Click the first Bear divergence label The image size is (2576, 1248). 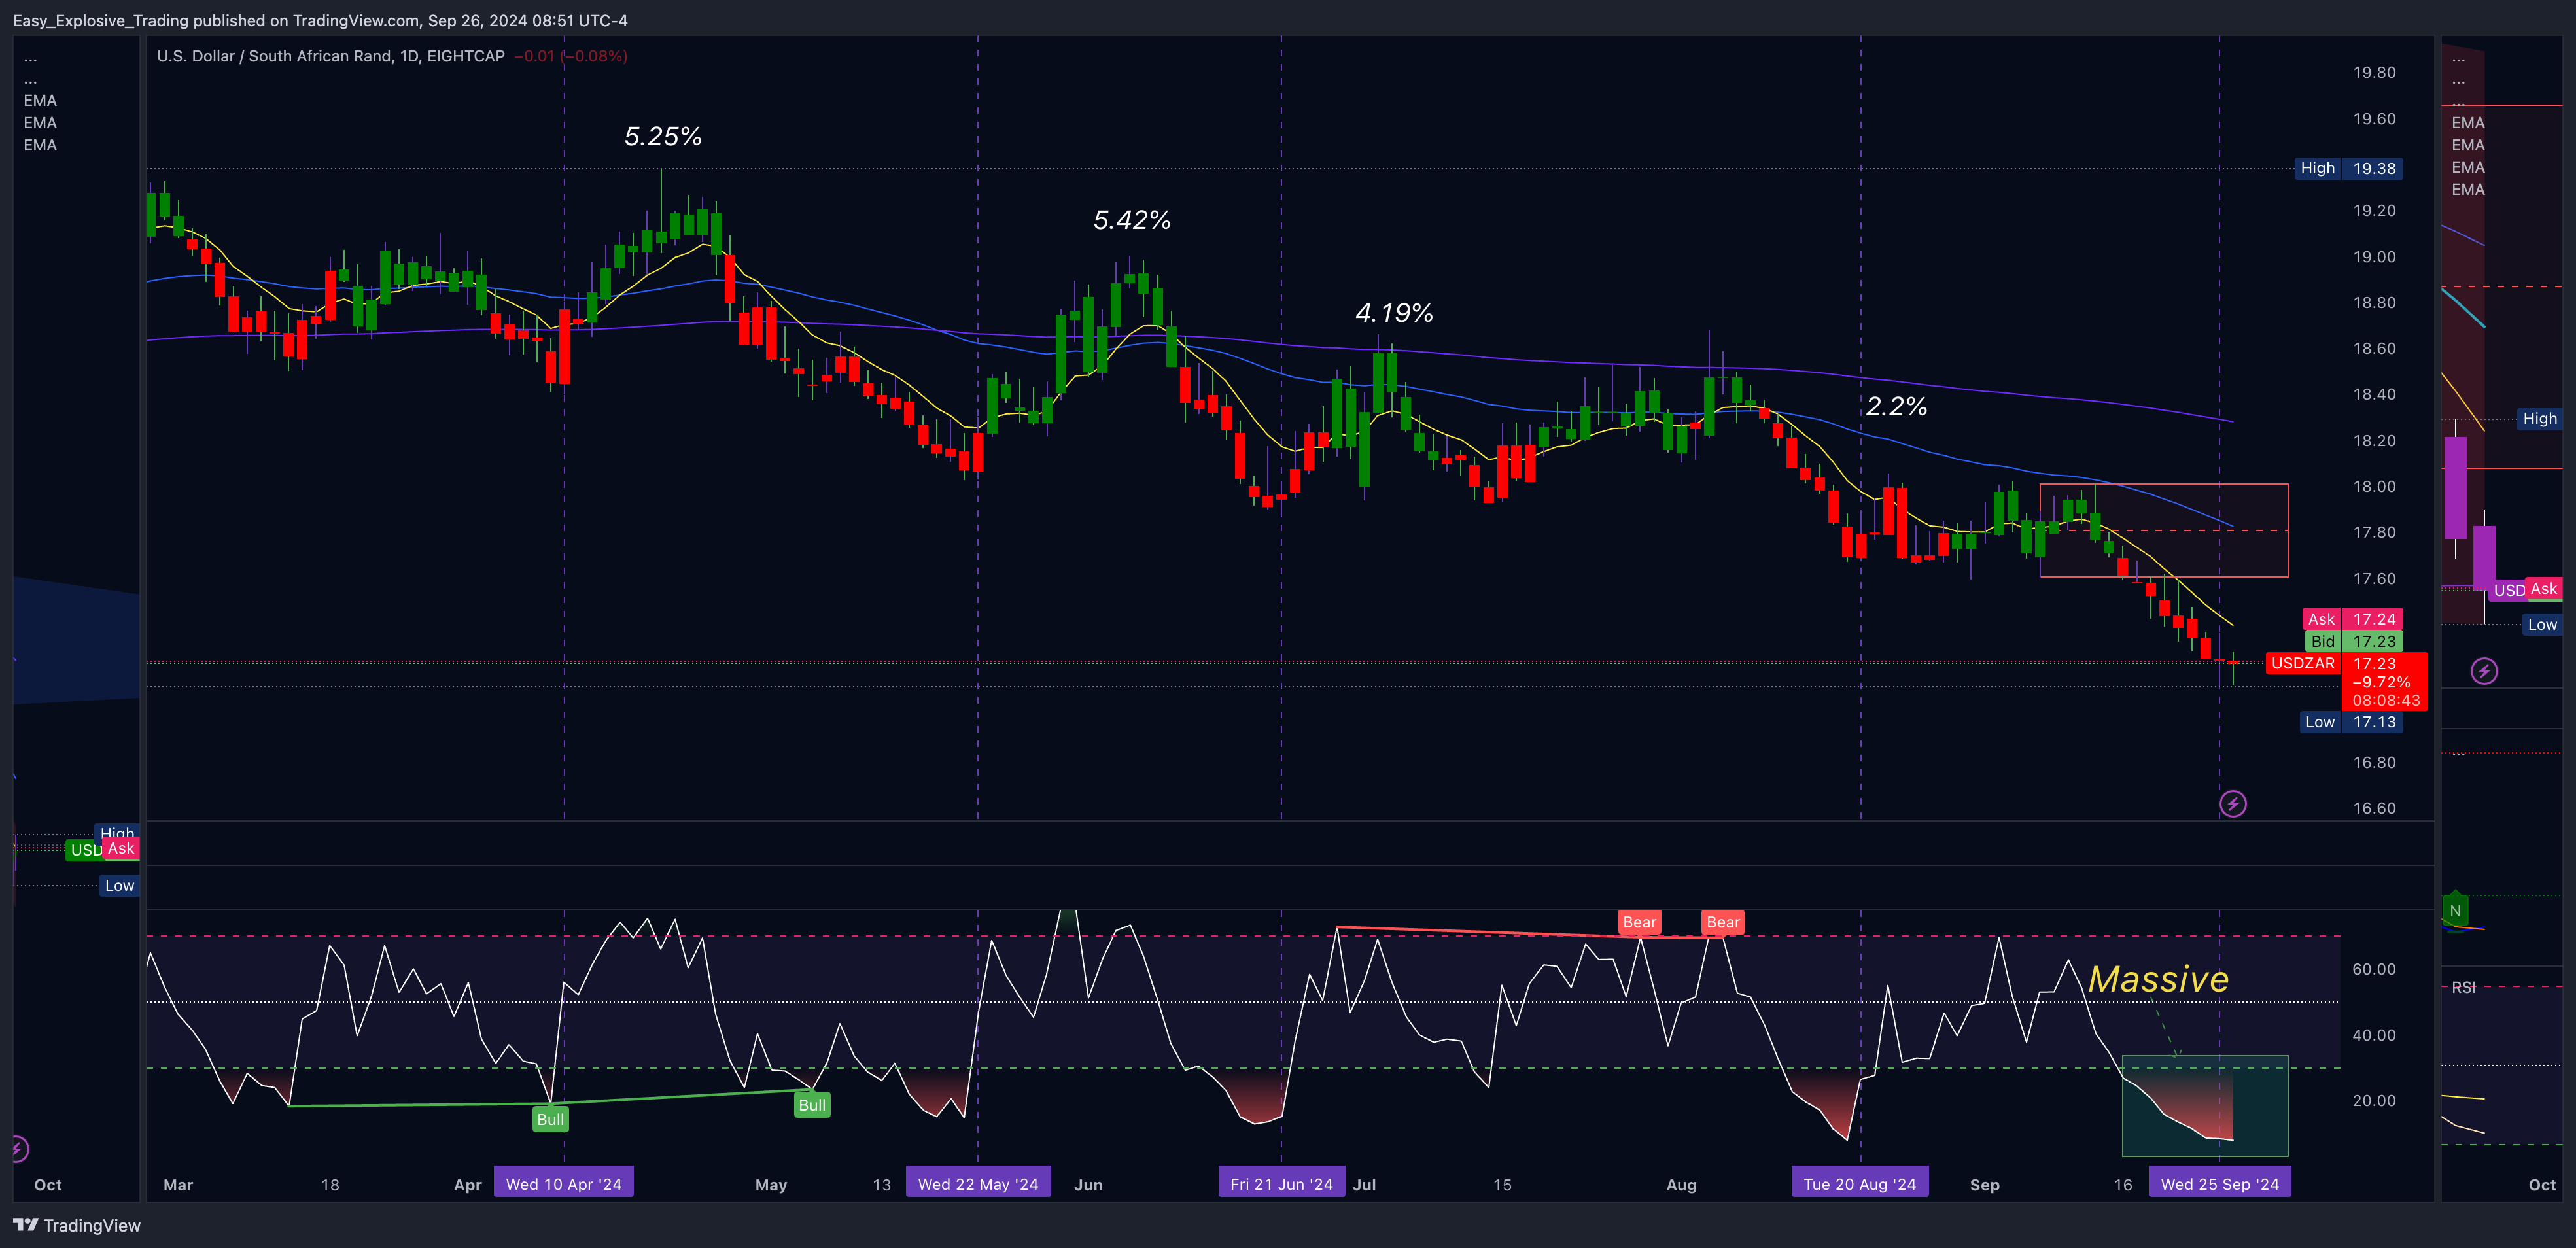[x=1639, y=922]
